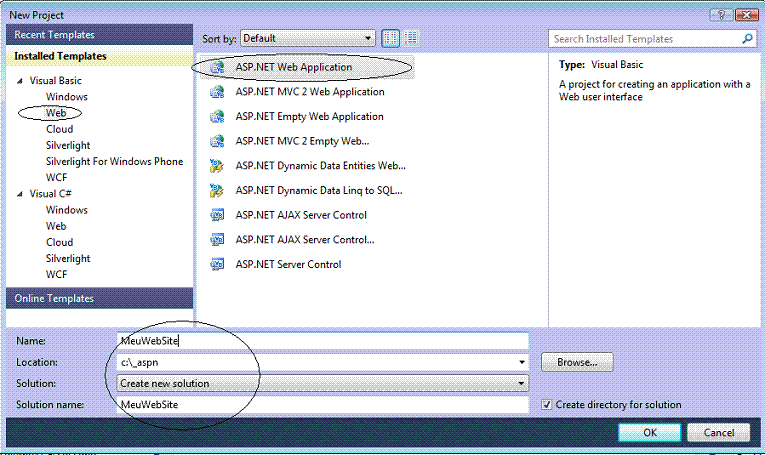Select ASP.NET Dynamic Data Linq to SQL... text
Screen dimensions: 765x455
point(319,190)
